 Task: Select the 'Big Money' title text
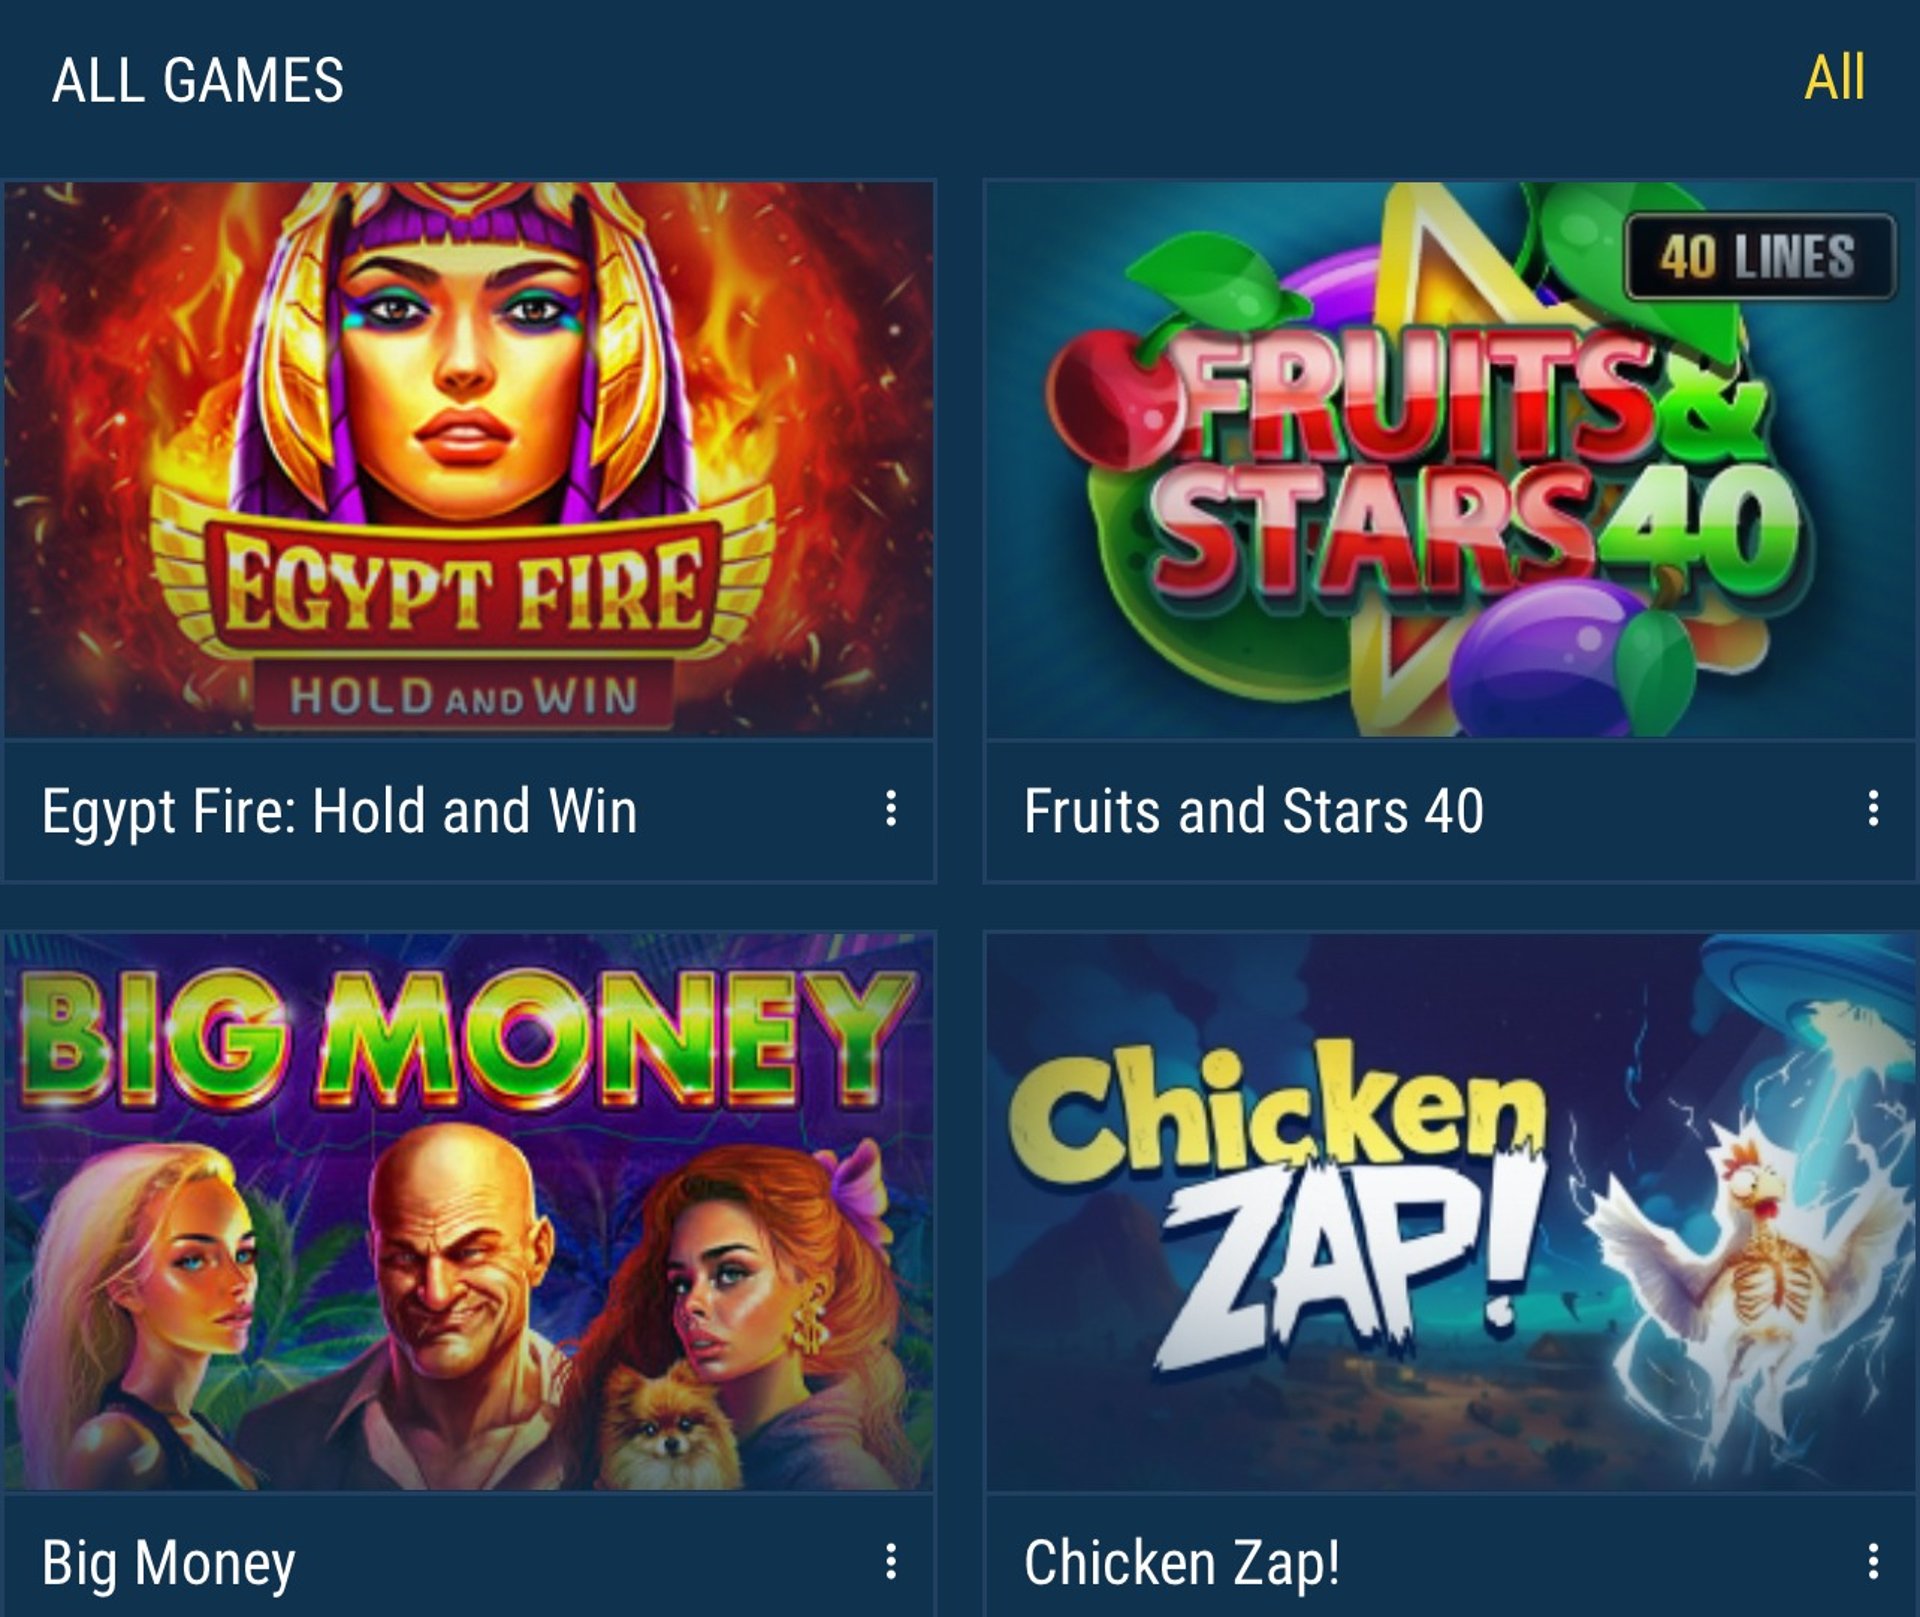[x=168, y=1564]
